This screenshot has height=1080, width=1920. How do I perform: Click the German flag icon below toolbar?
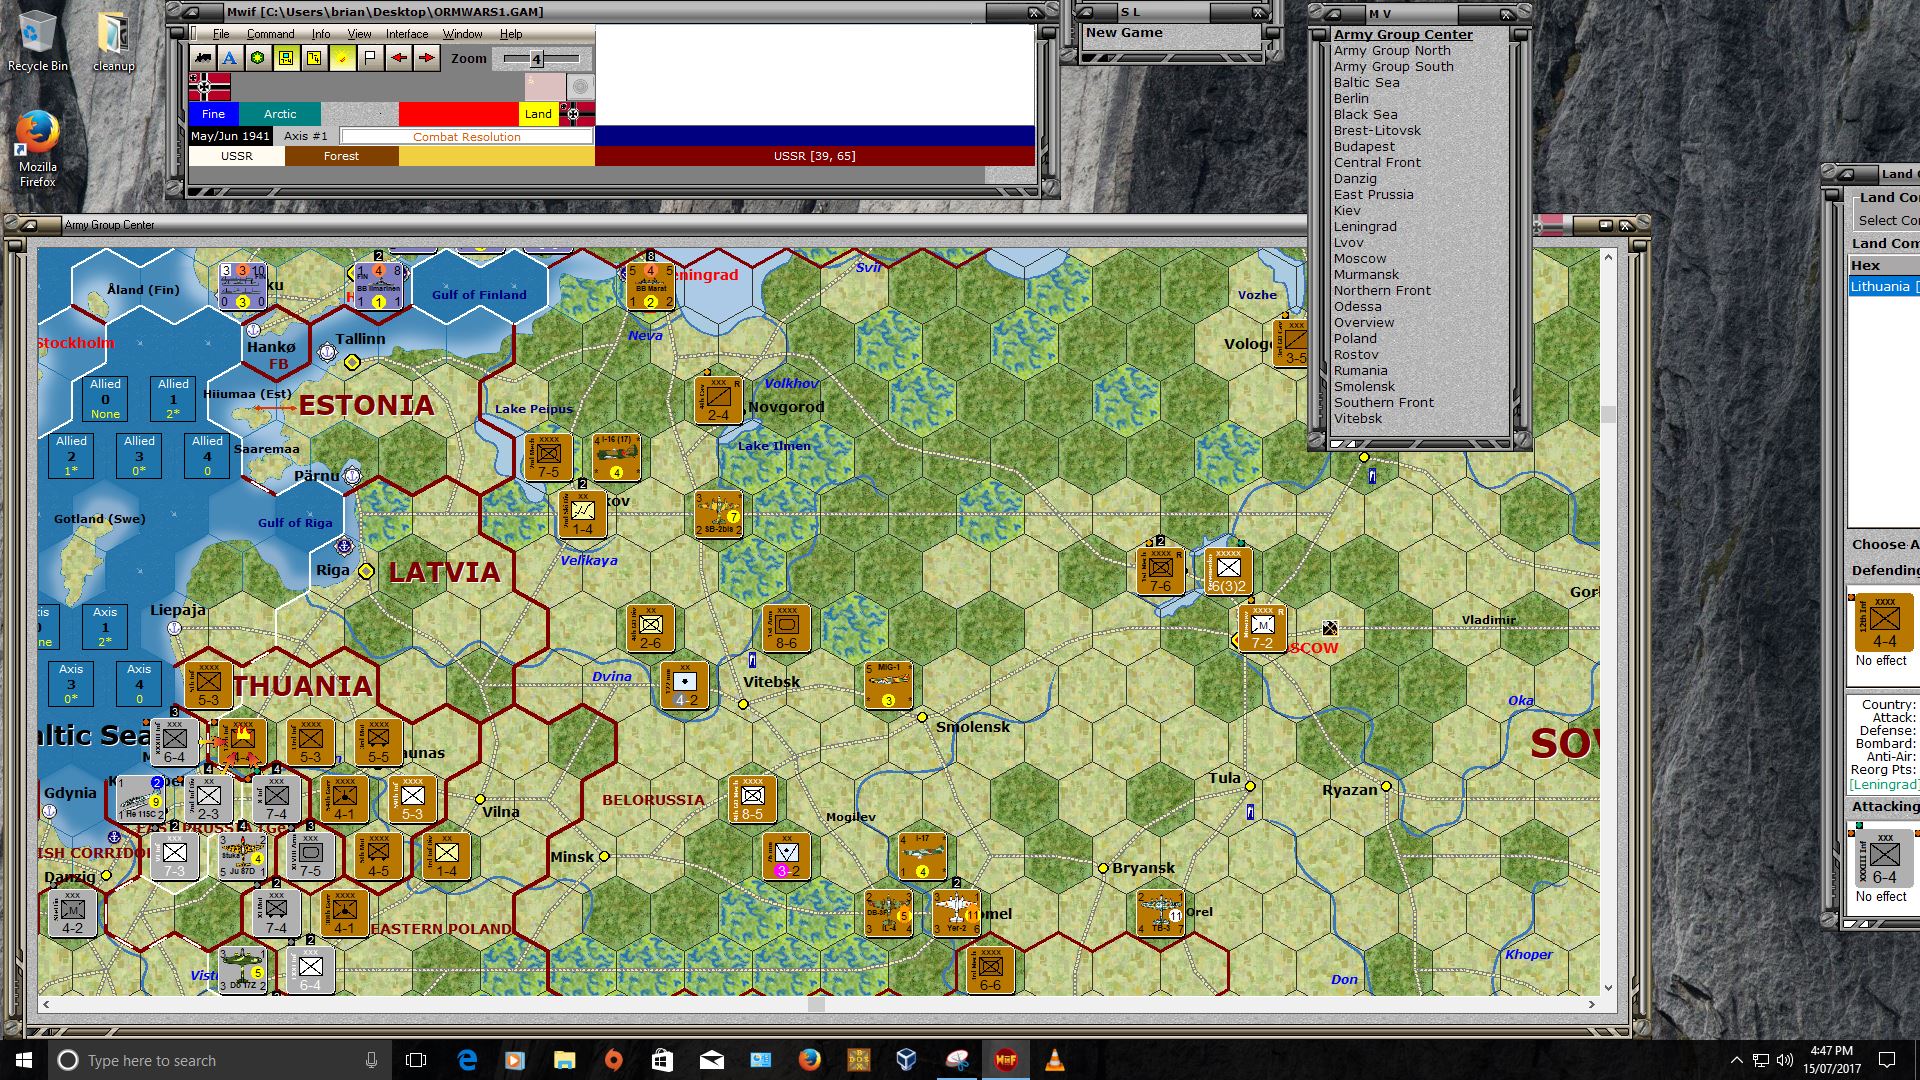point(209,87)
